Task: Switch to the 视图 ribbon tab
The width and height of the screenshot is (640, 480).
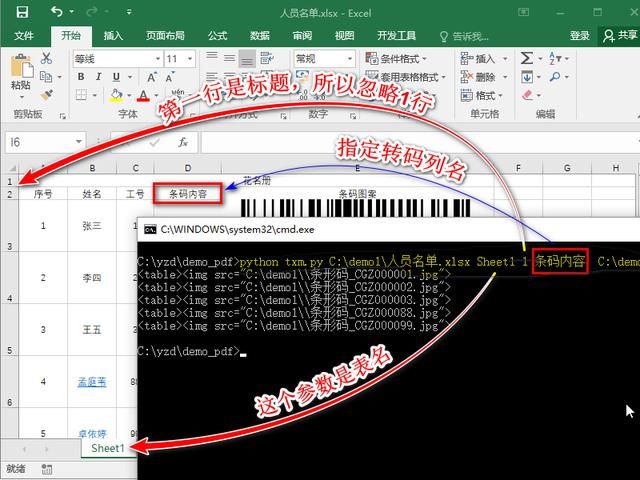Action: (x=344, y=36)
